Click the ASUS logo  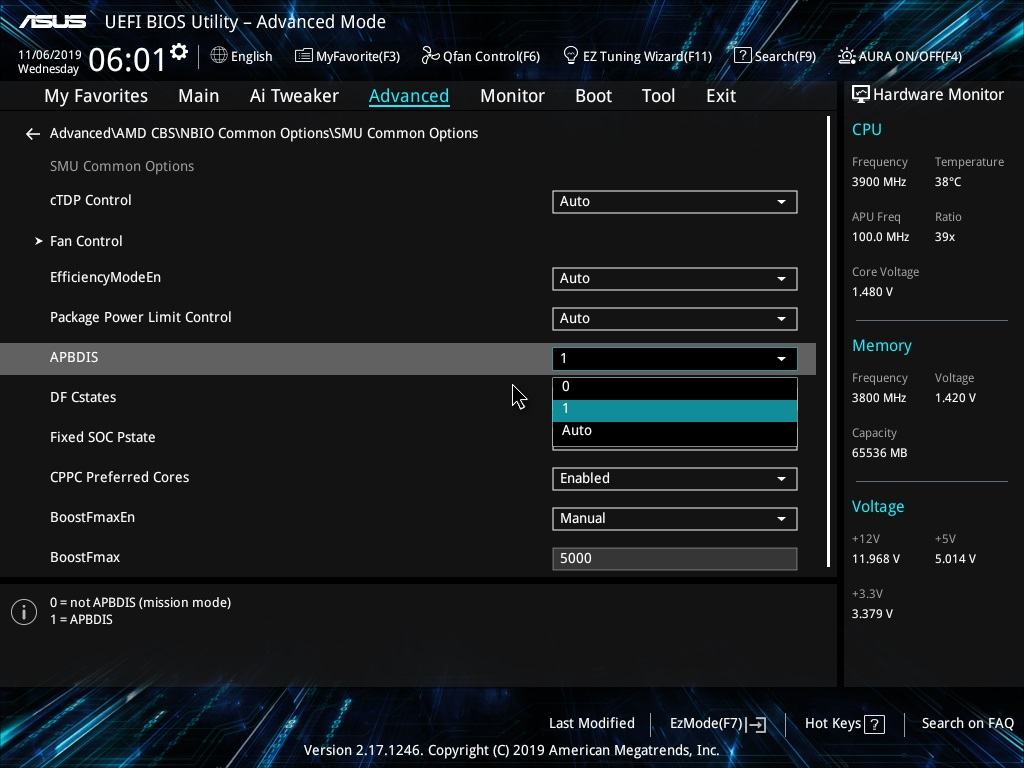tap(52, 22)
